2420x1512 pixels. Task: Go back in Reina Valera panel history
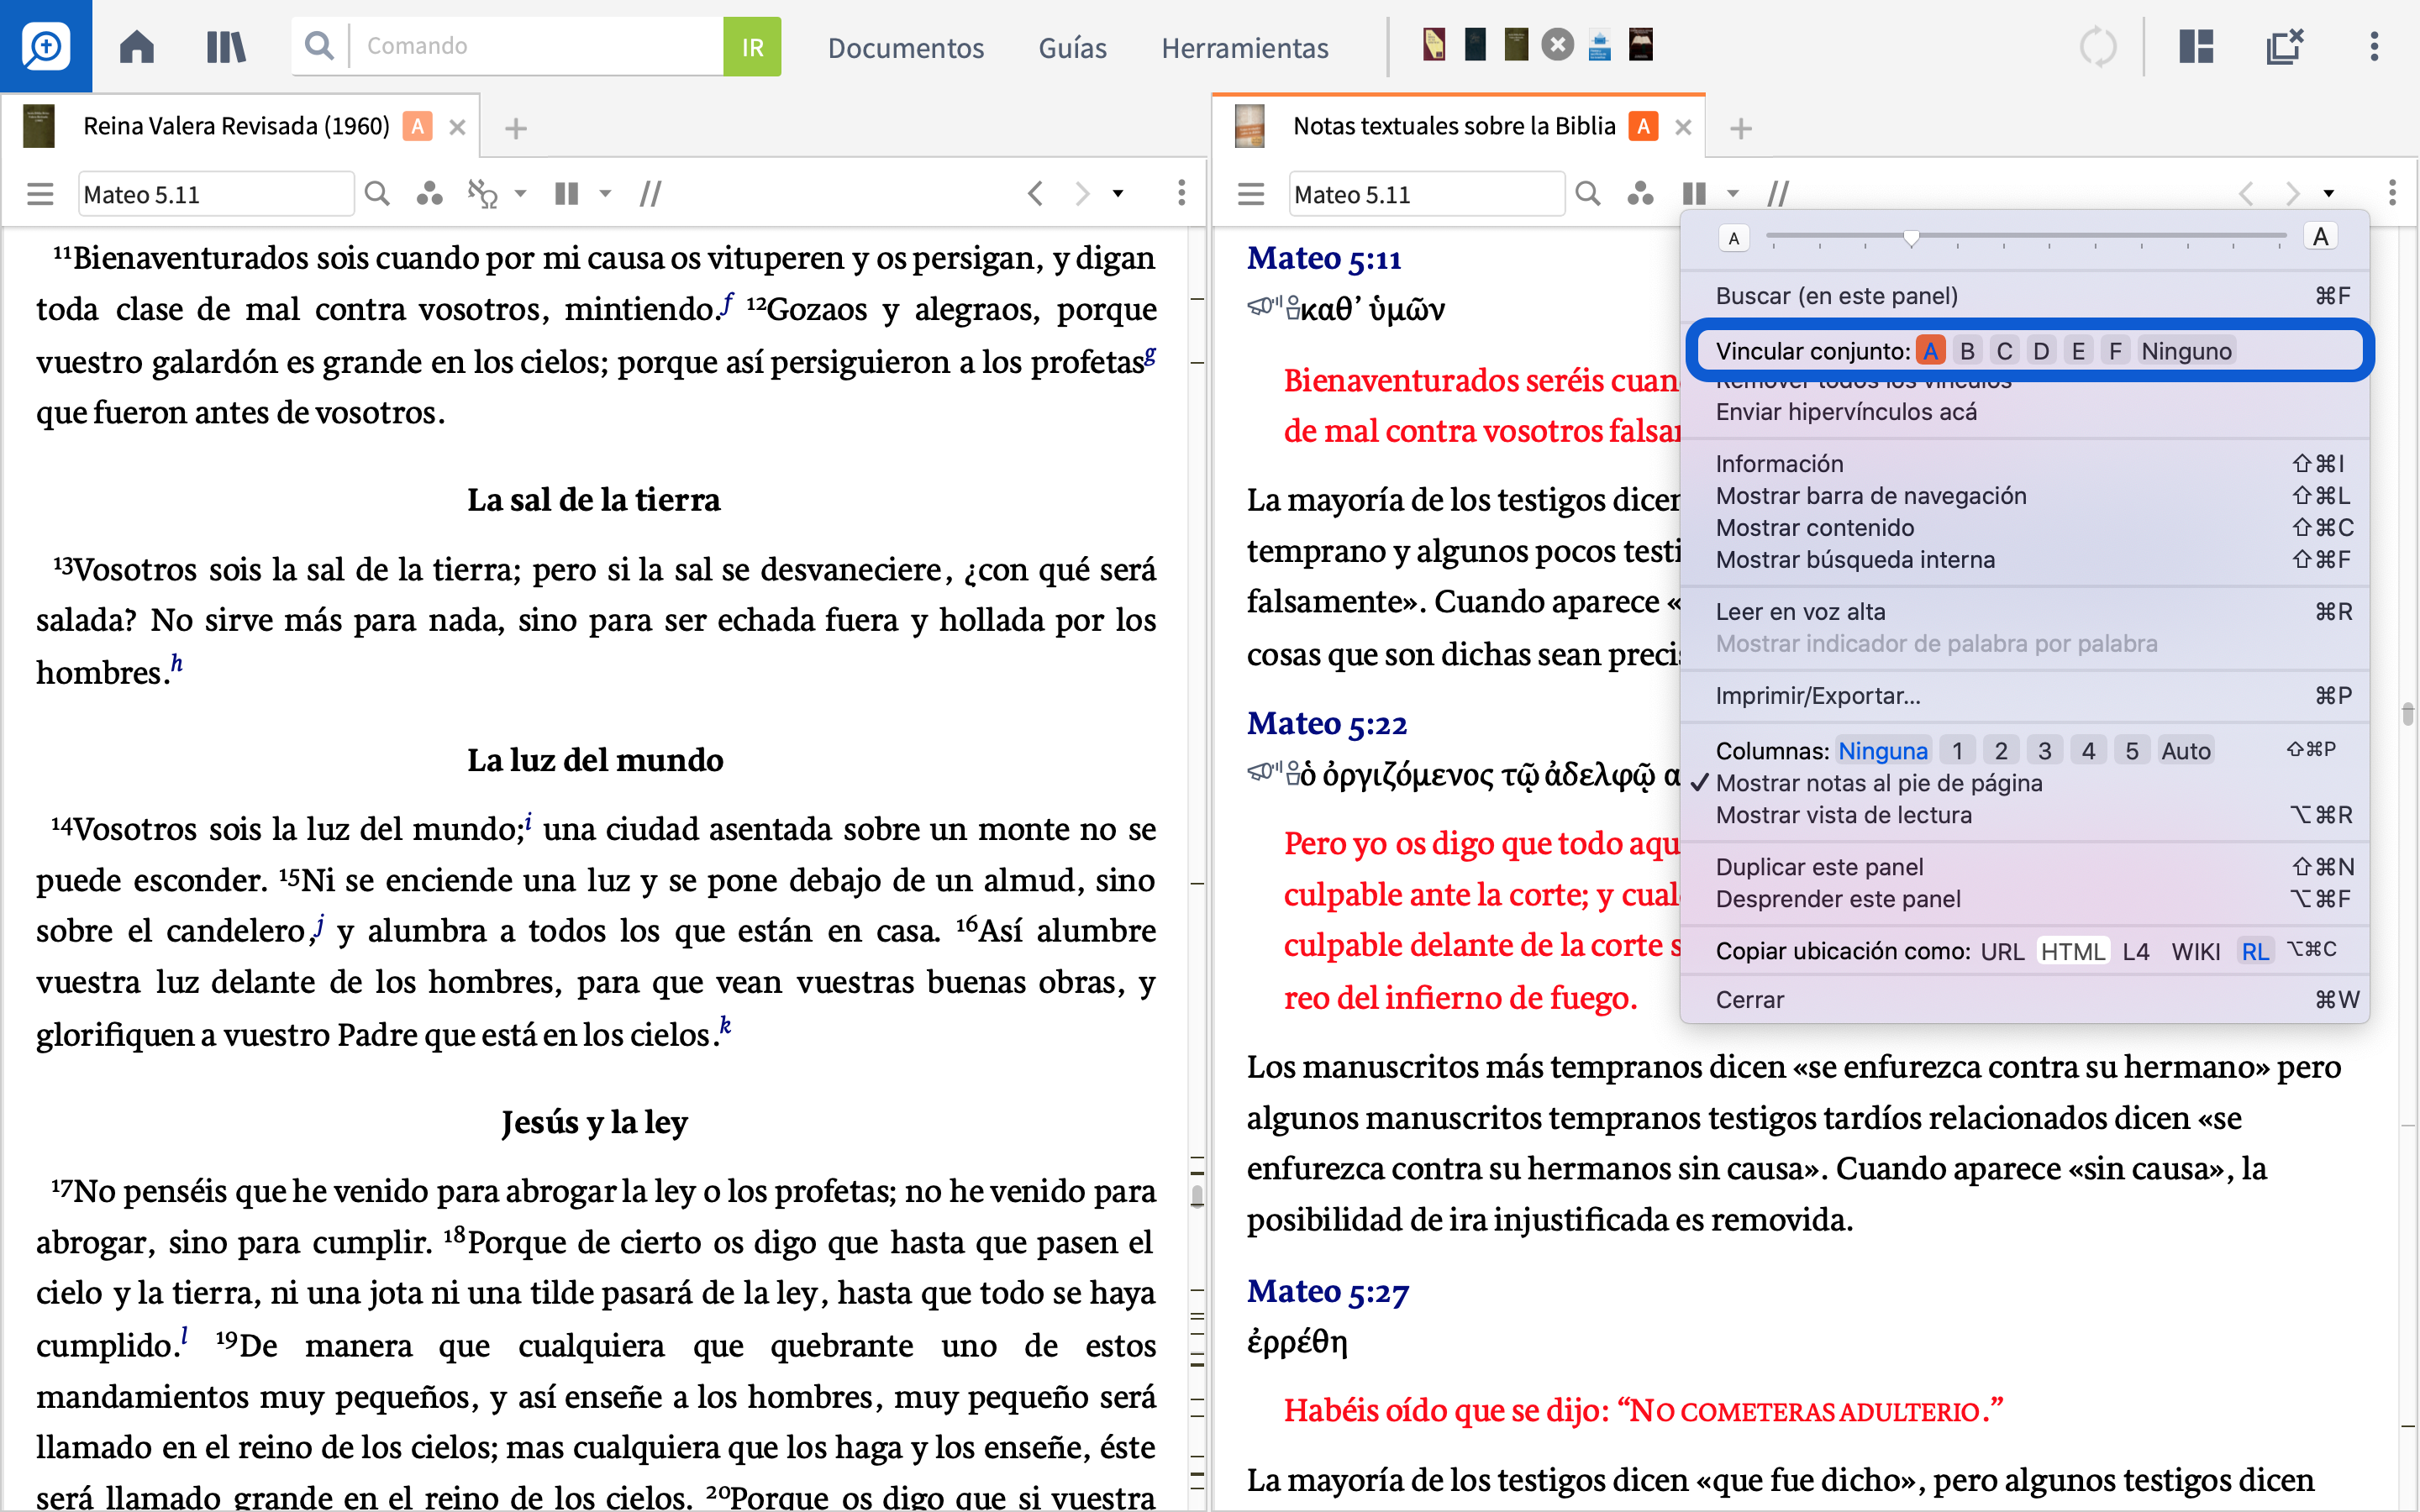pos(1035,193)
